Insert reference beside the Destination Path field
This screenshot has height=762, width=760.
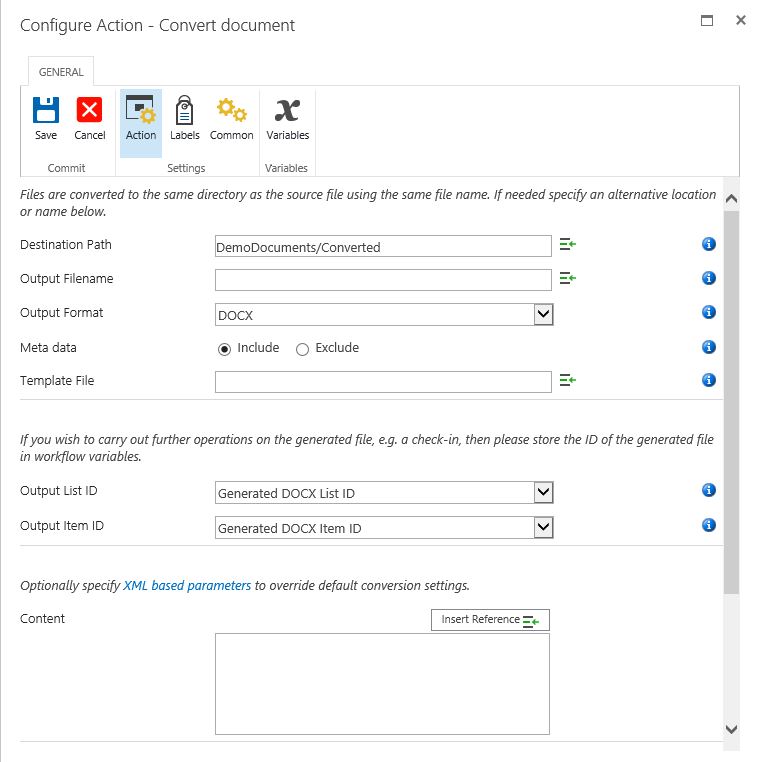[x=568, y=245]
